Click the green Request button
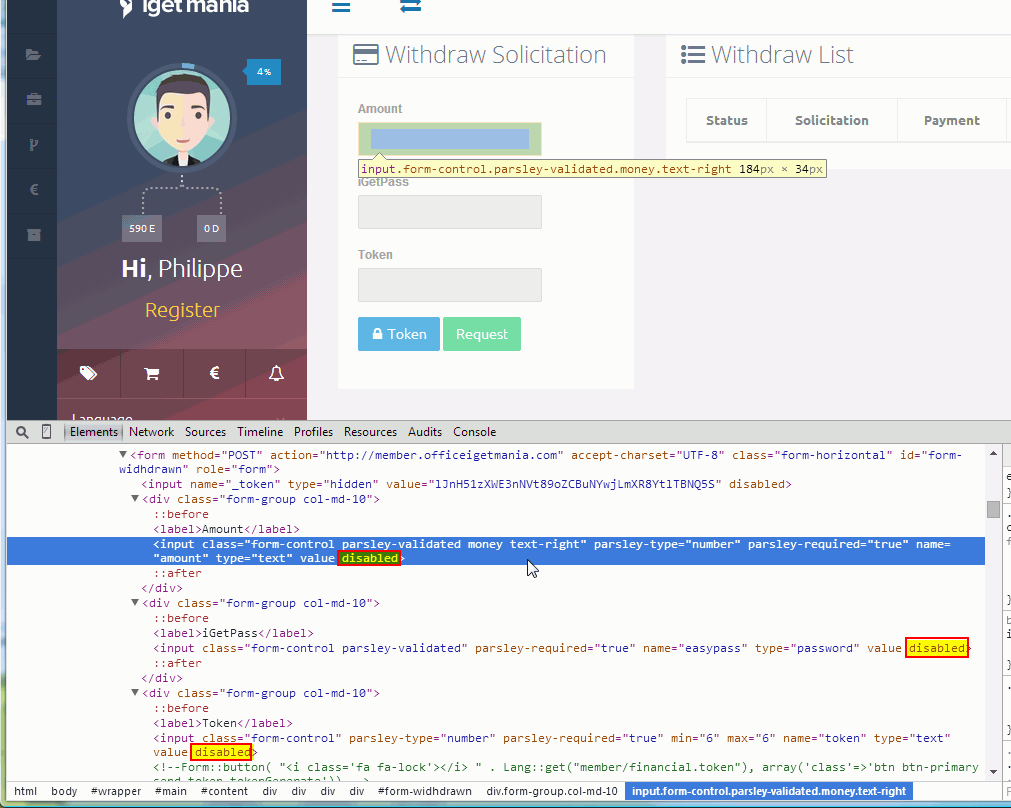 pyautogui.click(x=482, y=334)
